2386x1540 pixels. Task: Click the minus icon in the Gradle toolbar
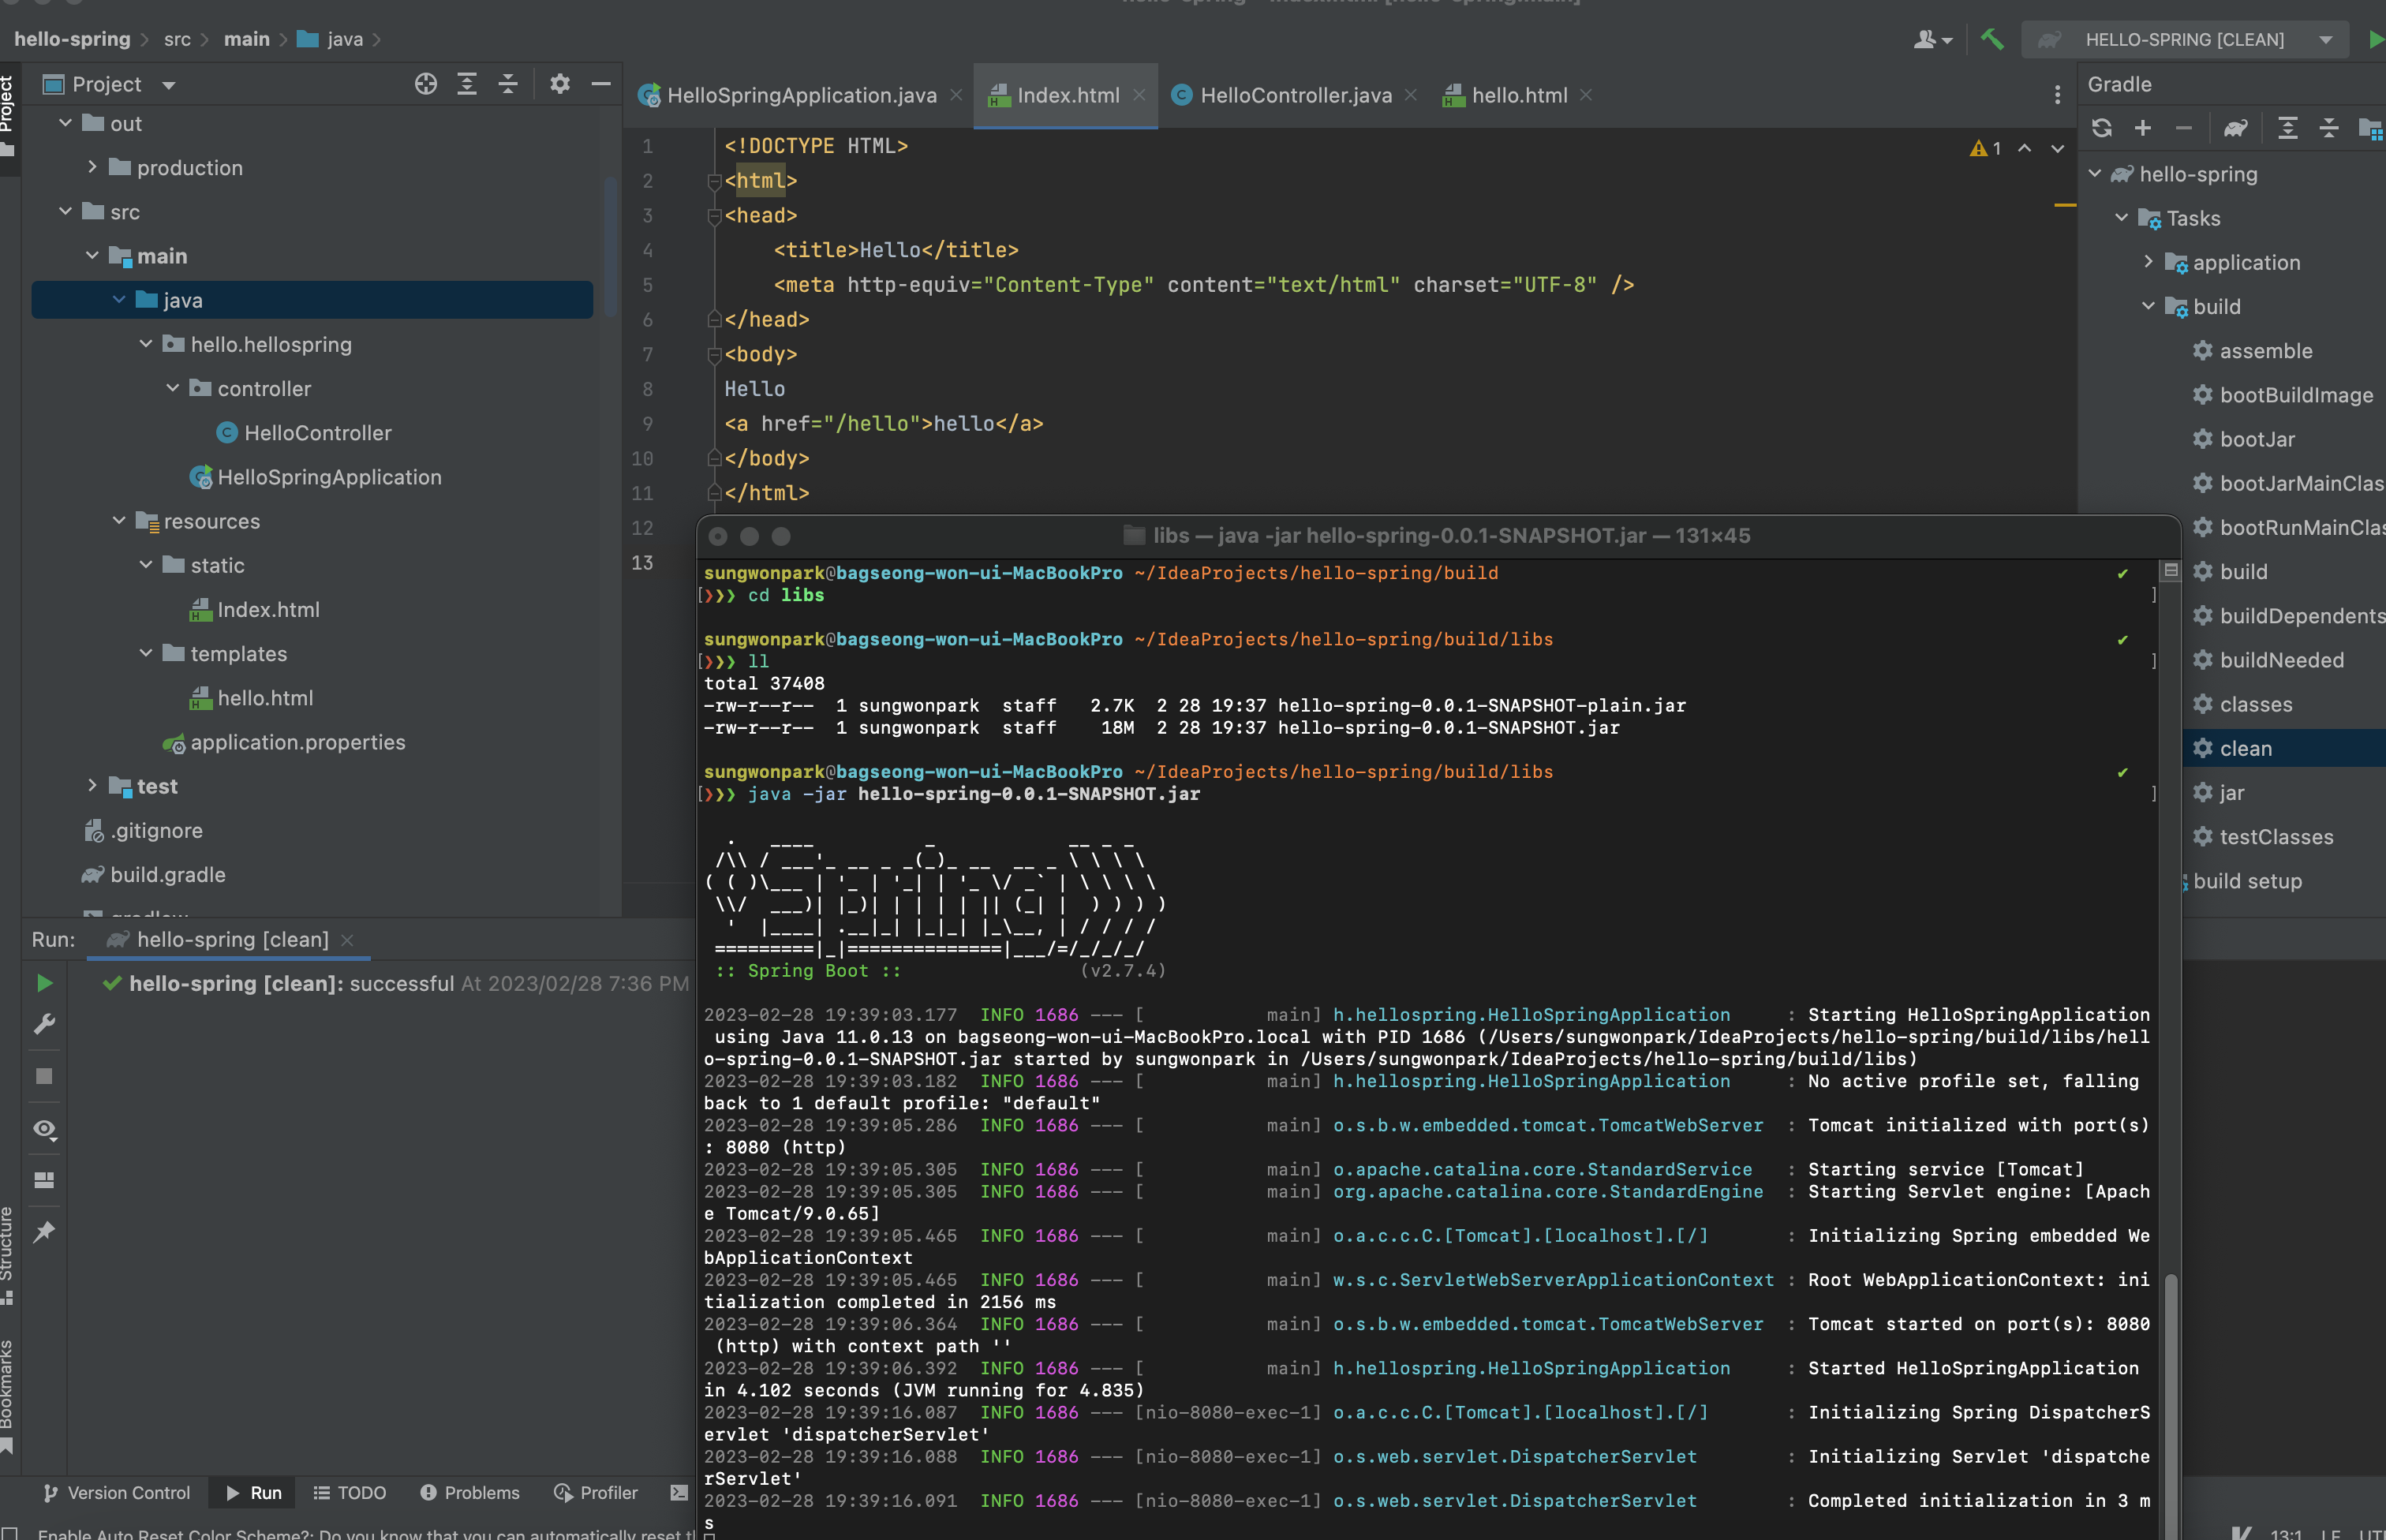pos(2183,128)
